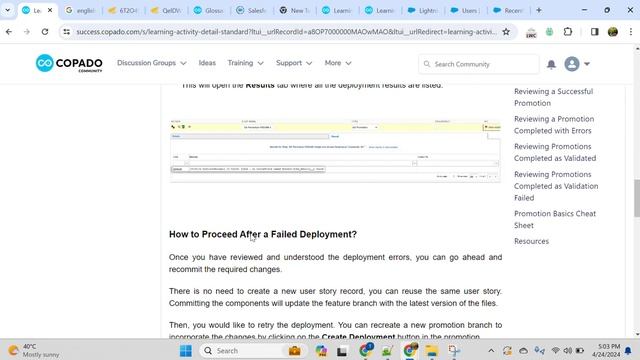Open the Ideas menu item
Viewport: 640px width, 360px height.
click(x=207, y=63)
